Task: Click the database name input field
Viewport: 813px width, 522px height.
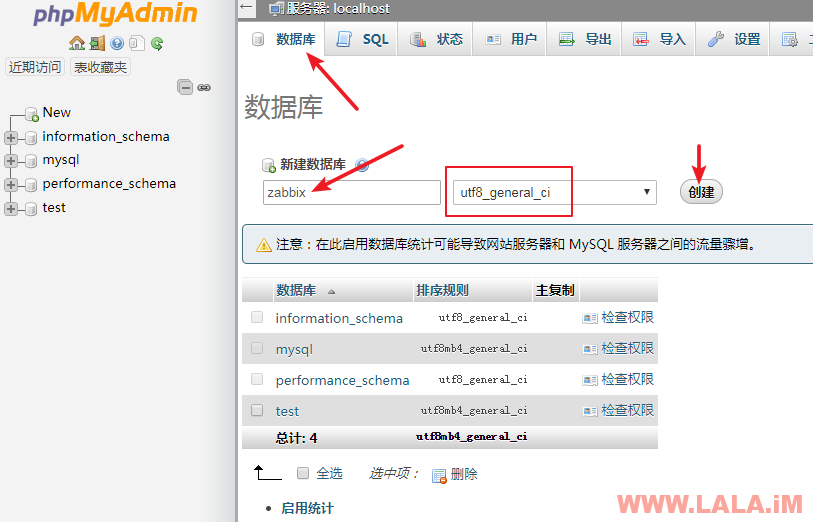Action: coord(351,192)
